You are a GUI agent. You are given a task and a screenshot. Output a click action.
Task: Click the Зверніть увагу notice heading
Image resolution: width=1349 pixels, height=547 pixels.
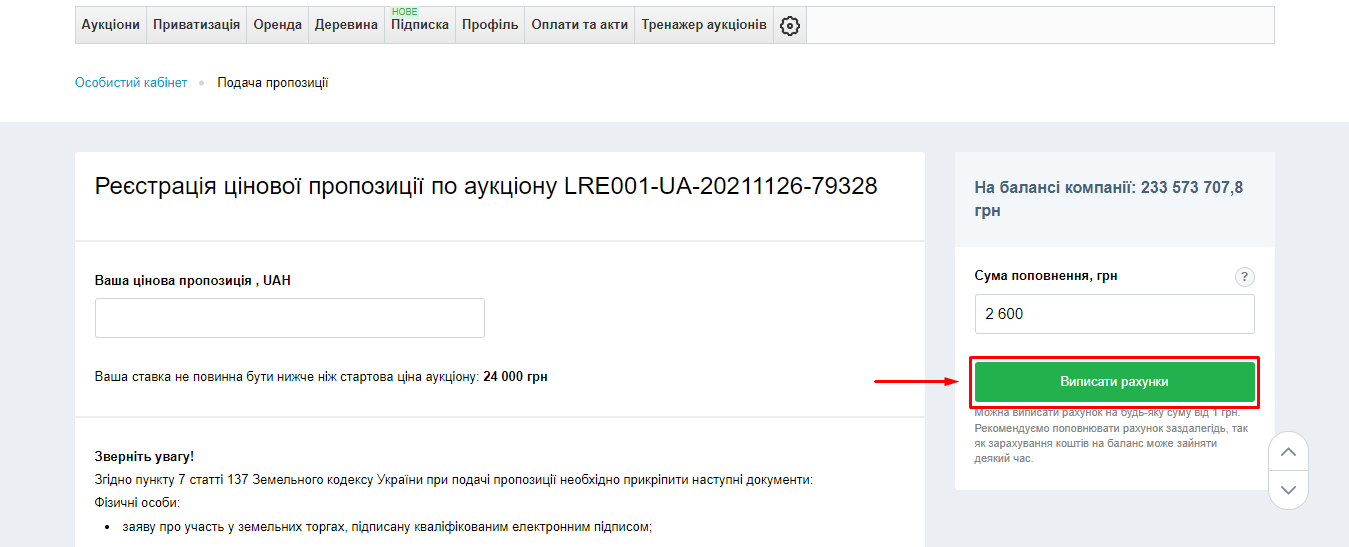pyautogui.click(x=144, y=456)
